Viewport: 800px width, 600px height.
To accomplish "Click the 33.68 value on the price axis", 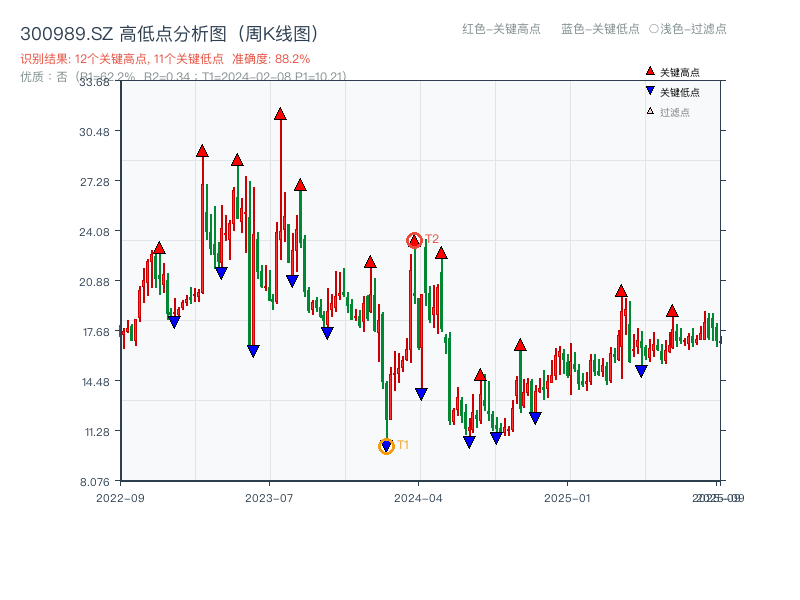I will pos(94,83).
